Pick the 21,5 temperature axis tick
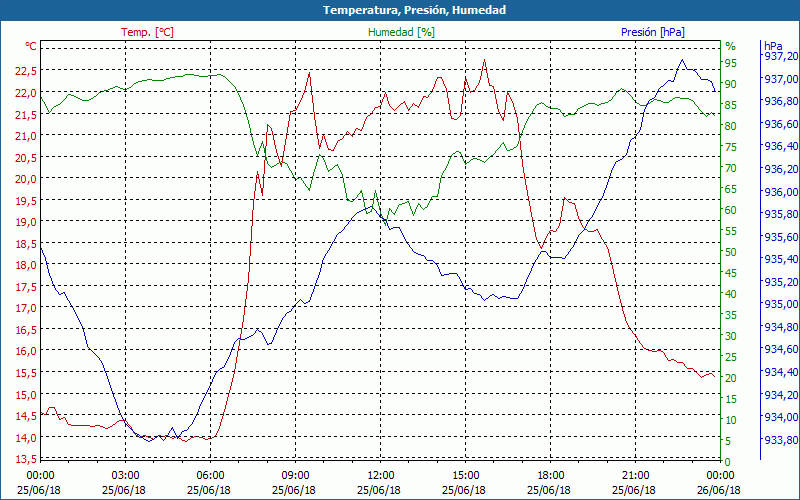 (26, 115)
